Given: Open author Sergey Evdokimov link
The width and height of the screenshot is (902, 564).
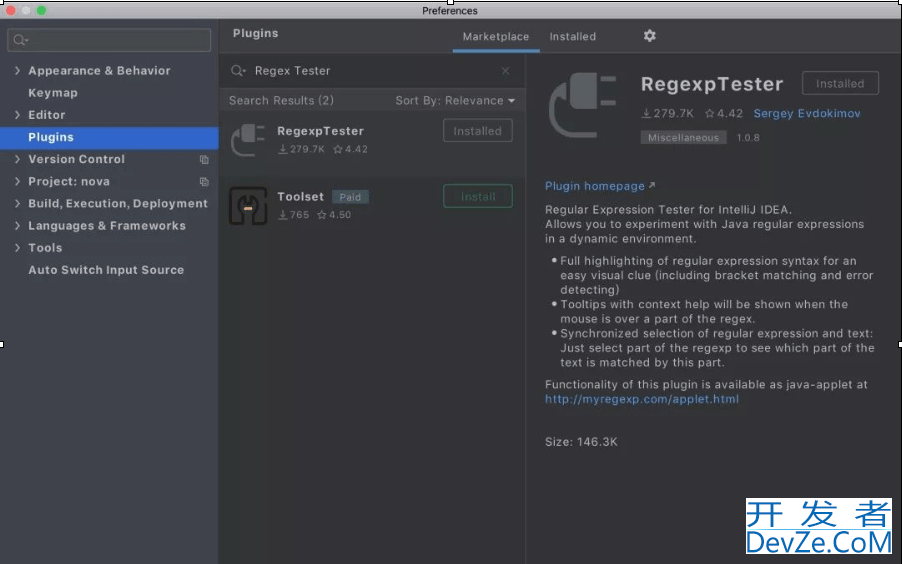Looking at the screenshot, I should click(x=807, y=113).
